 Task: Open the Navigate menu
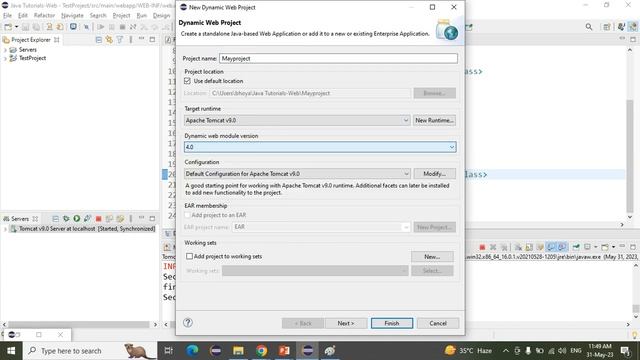click(x=72, y=16)
